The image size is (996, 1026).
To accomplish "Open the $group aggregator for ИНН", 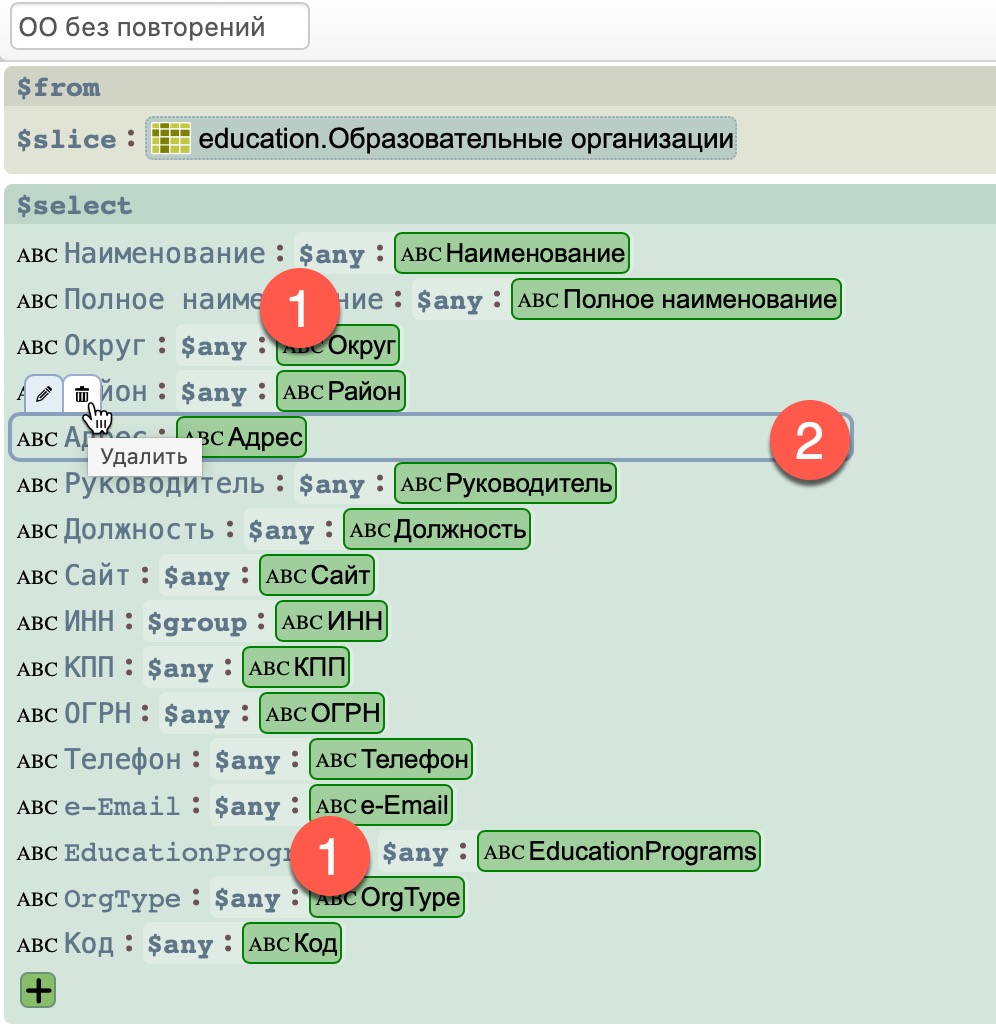I will pyautogui.click(x=196, y=623).
